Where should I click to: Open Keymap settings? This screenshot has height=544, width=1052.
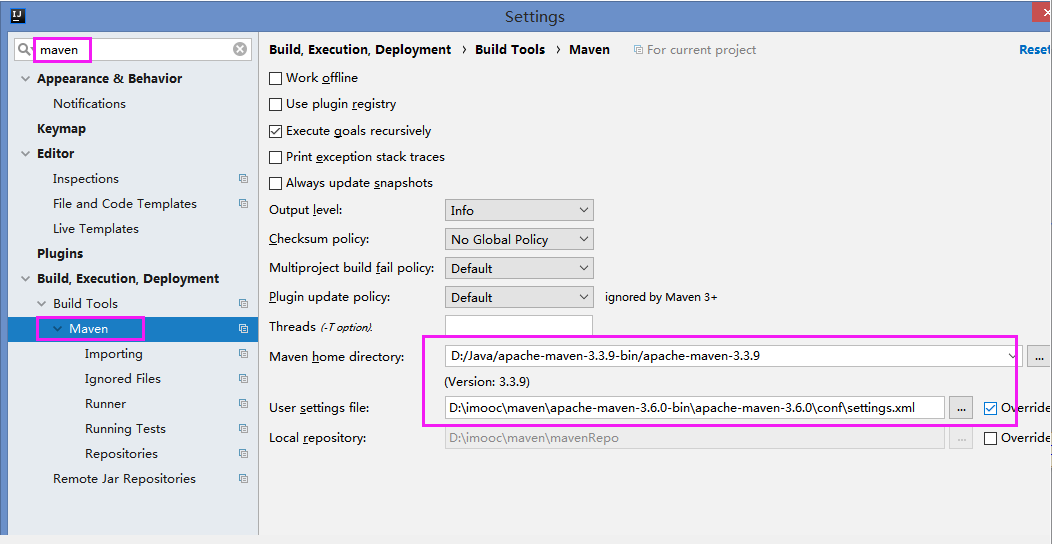(62, 129)
